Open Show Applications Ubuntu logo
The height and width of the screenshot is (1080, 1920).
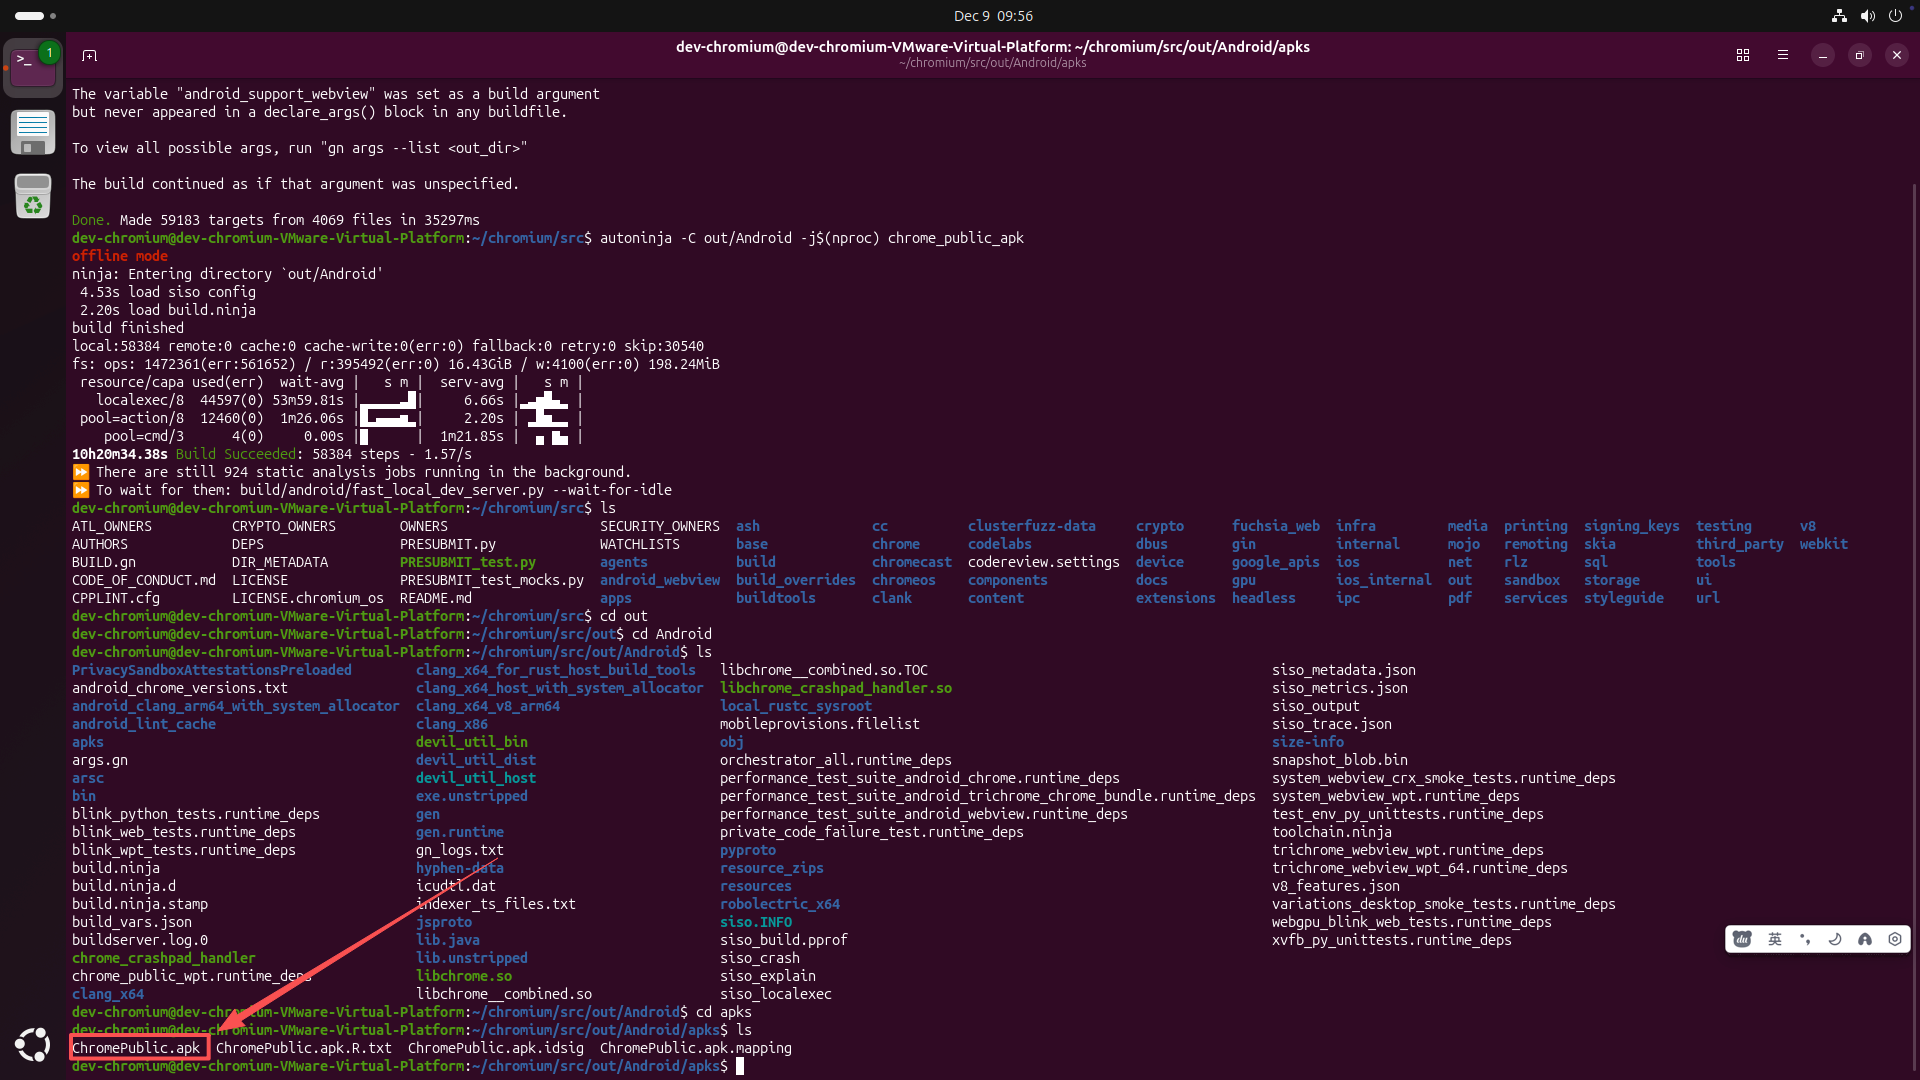coord(32,1044)
